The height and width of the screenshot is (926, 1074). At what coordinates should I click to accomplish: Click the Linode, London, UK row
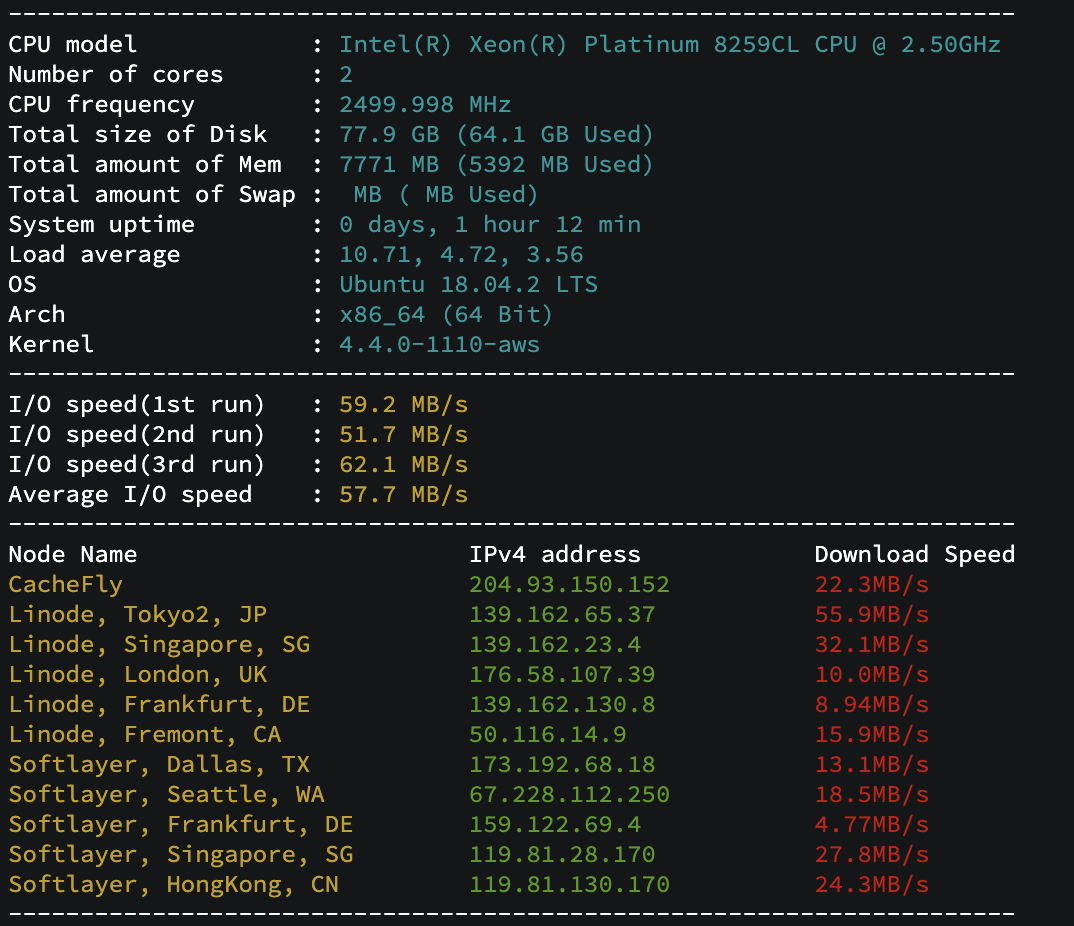(469, 675)
